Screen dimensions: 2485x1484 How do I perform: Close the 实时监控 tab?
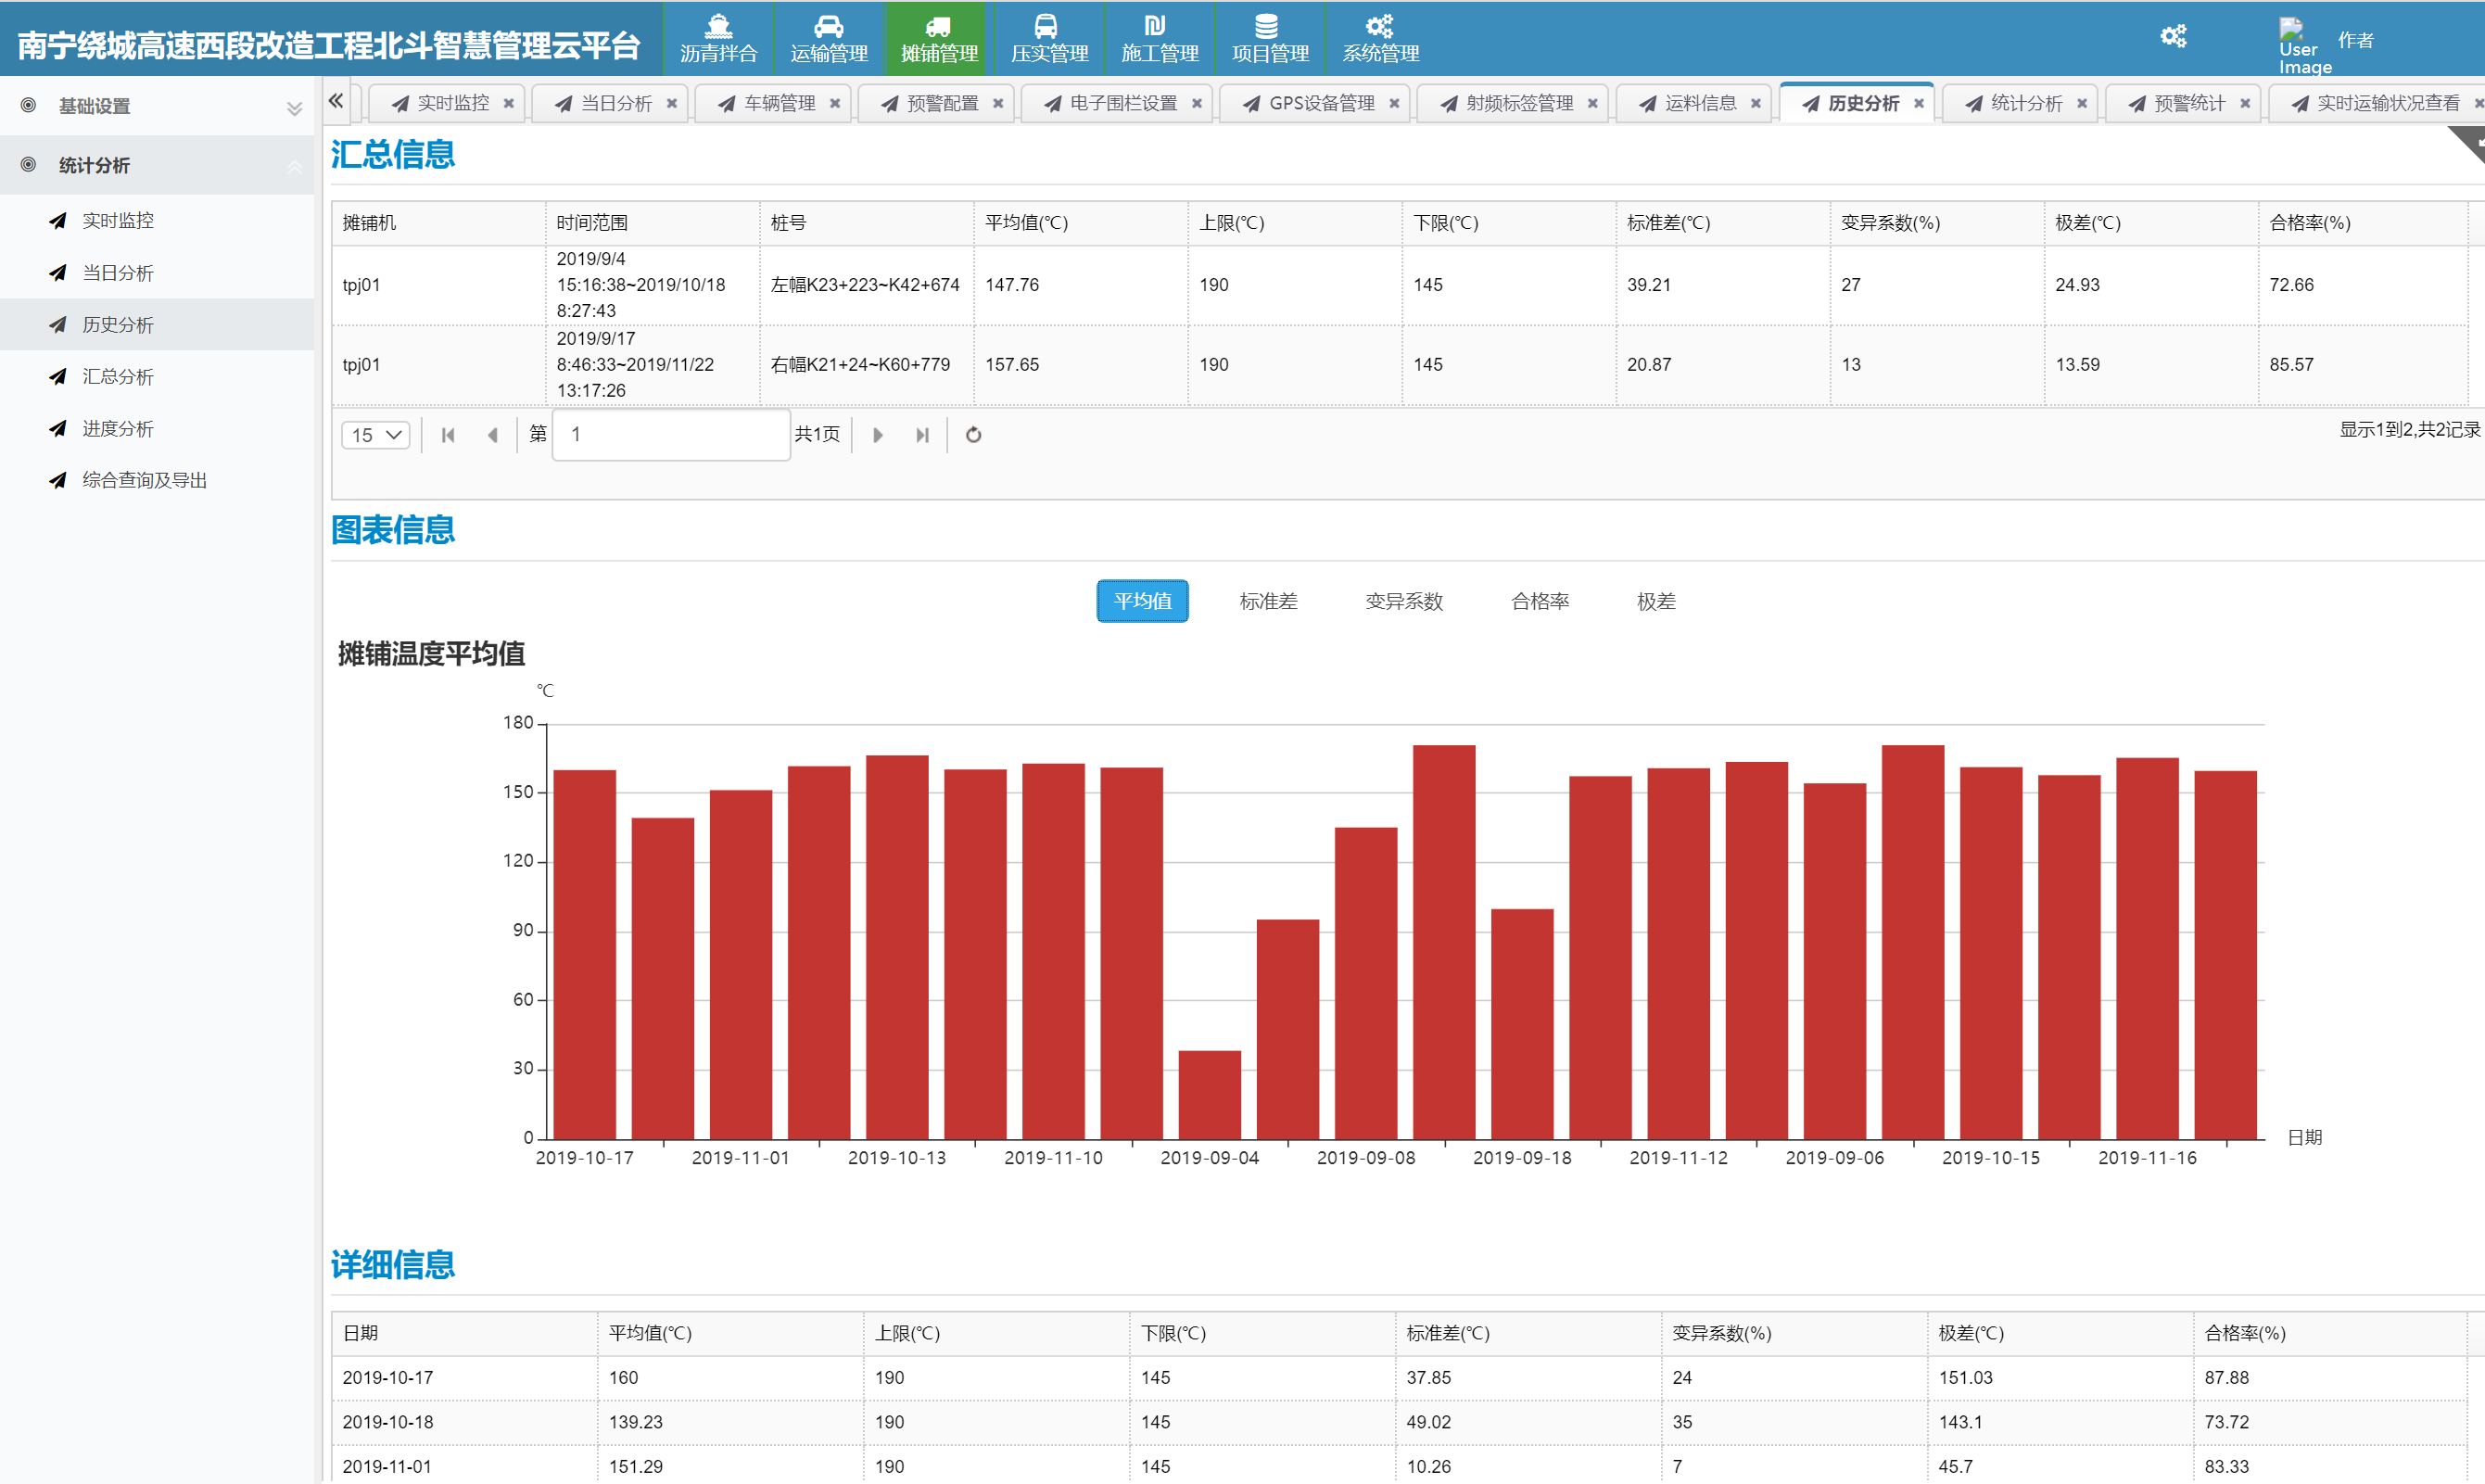[x=509, y=103]
